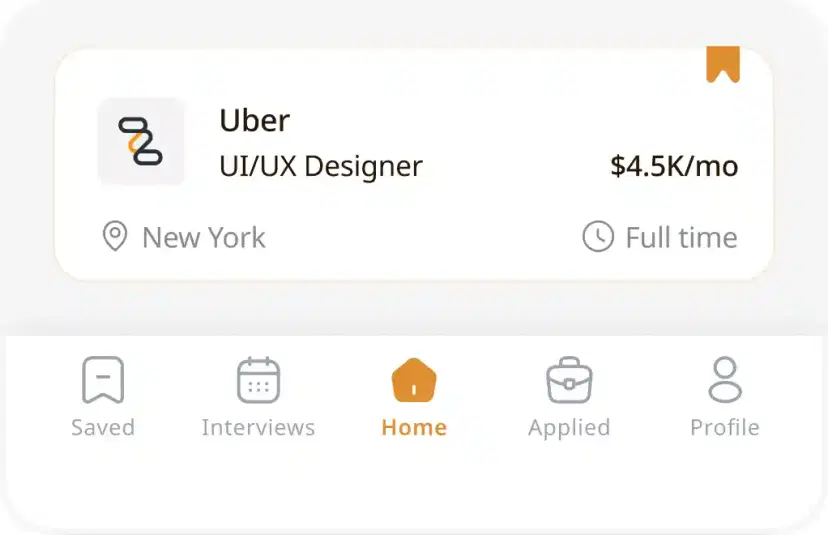This screenshot has width=828, height=535.
Task: Tap the clock icon for job type
Action: (598, 237)
